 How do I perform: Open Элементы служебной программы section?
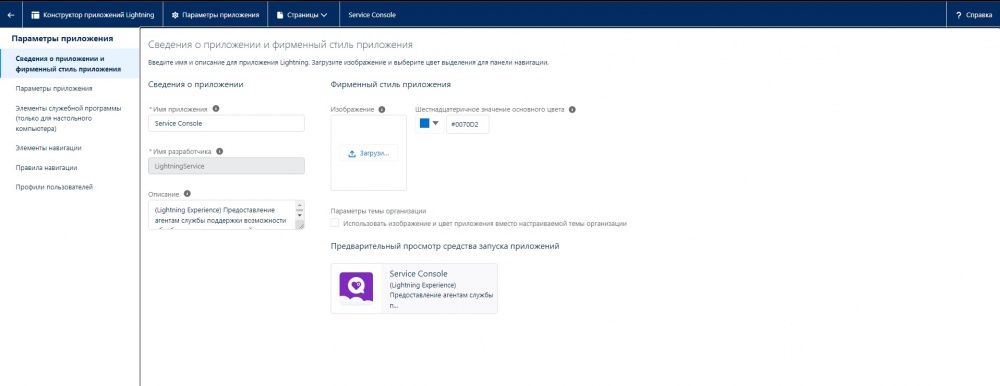[68, 119]
